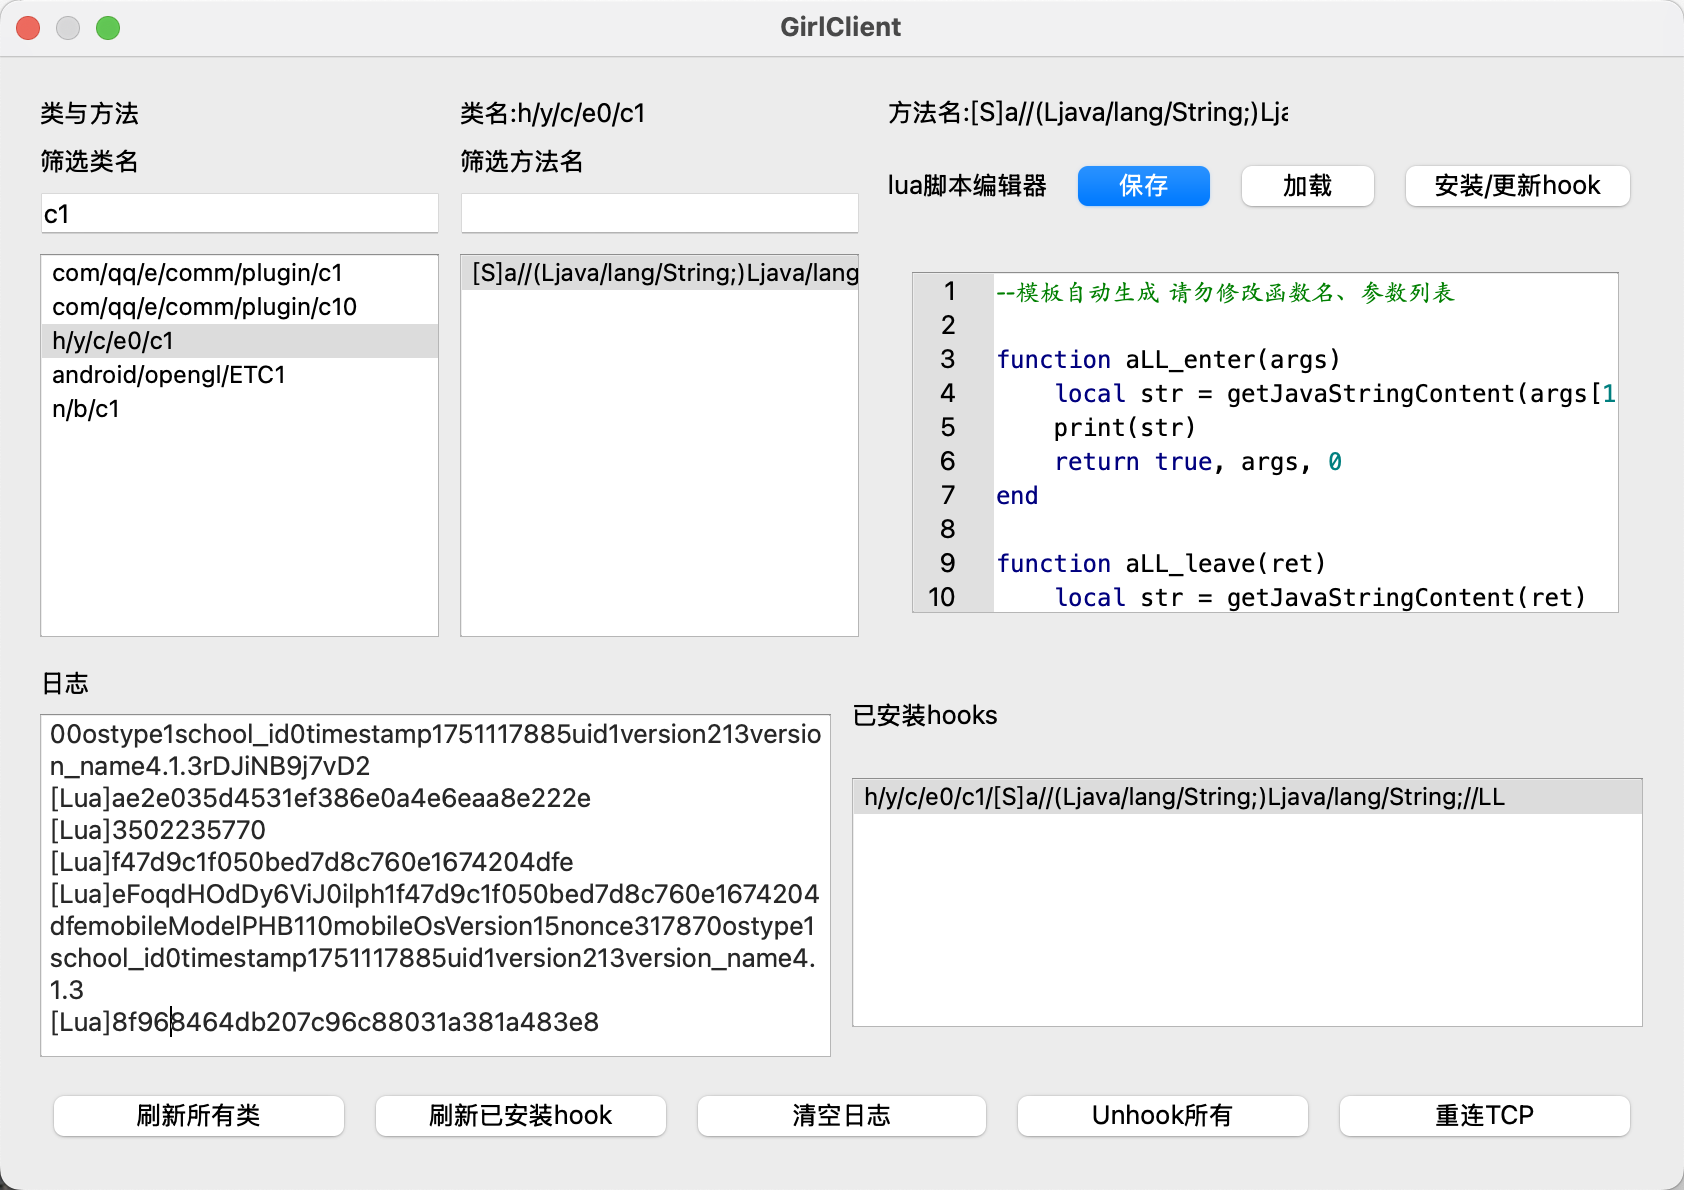Click the 保存 button to save the Lua script
Viewport: 1684px width, 1190px height.
pyautogui.click(x=1143, y=186)
